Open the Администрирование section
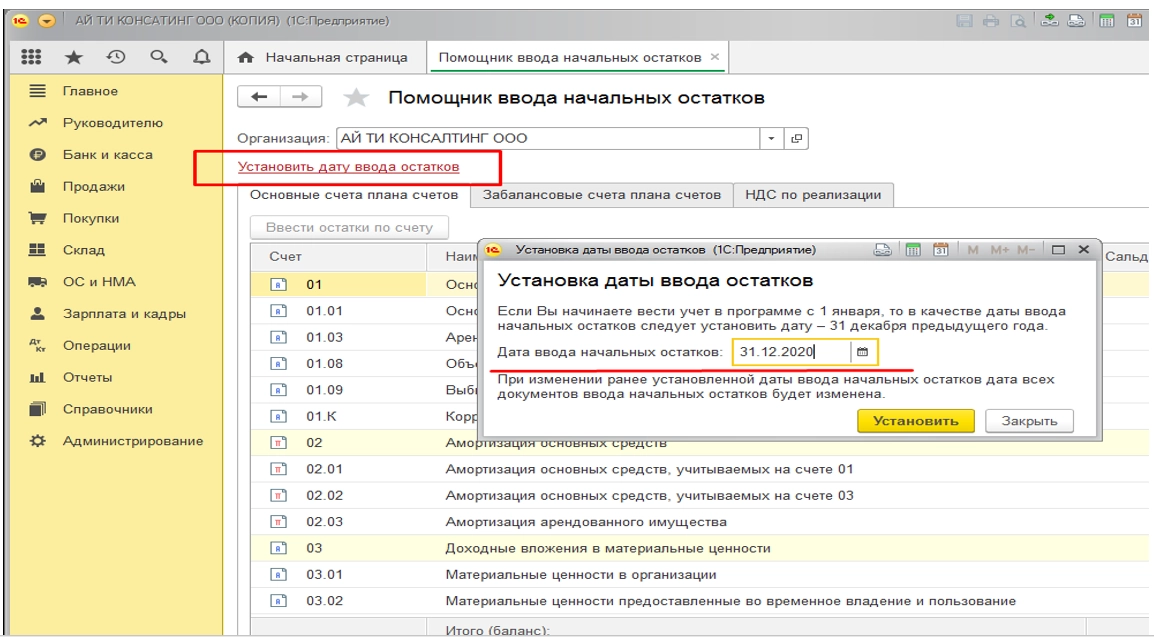The height and width of the screenshot is (637, 1154). pos(132,441)
